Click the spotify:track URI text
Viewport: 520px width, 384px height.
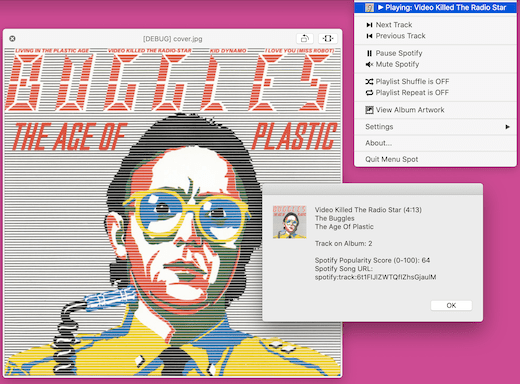(x=375, y=277)
